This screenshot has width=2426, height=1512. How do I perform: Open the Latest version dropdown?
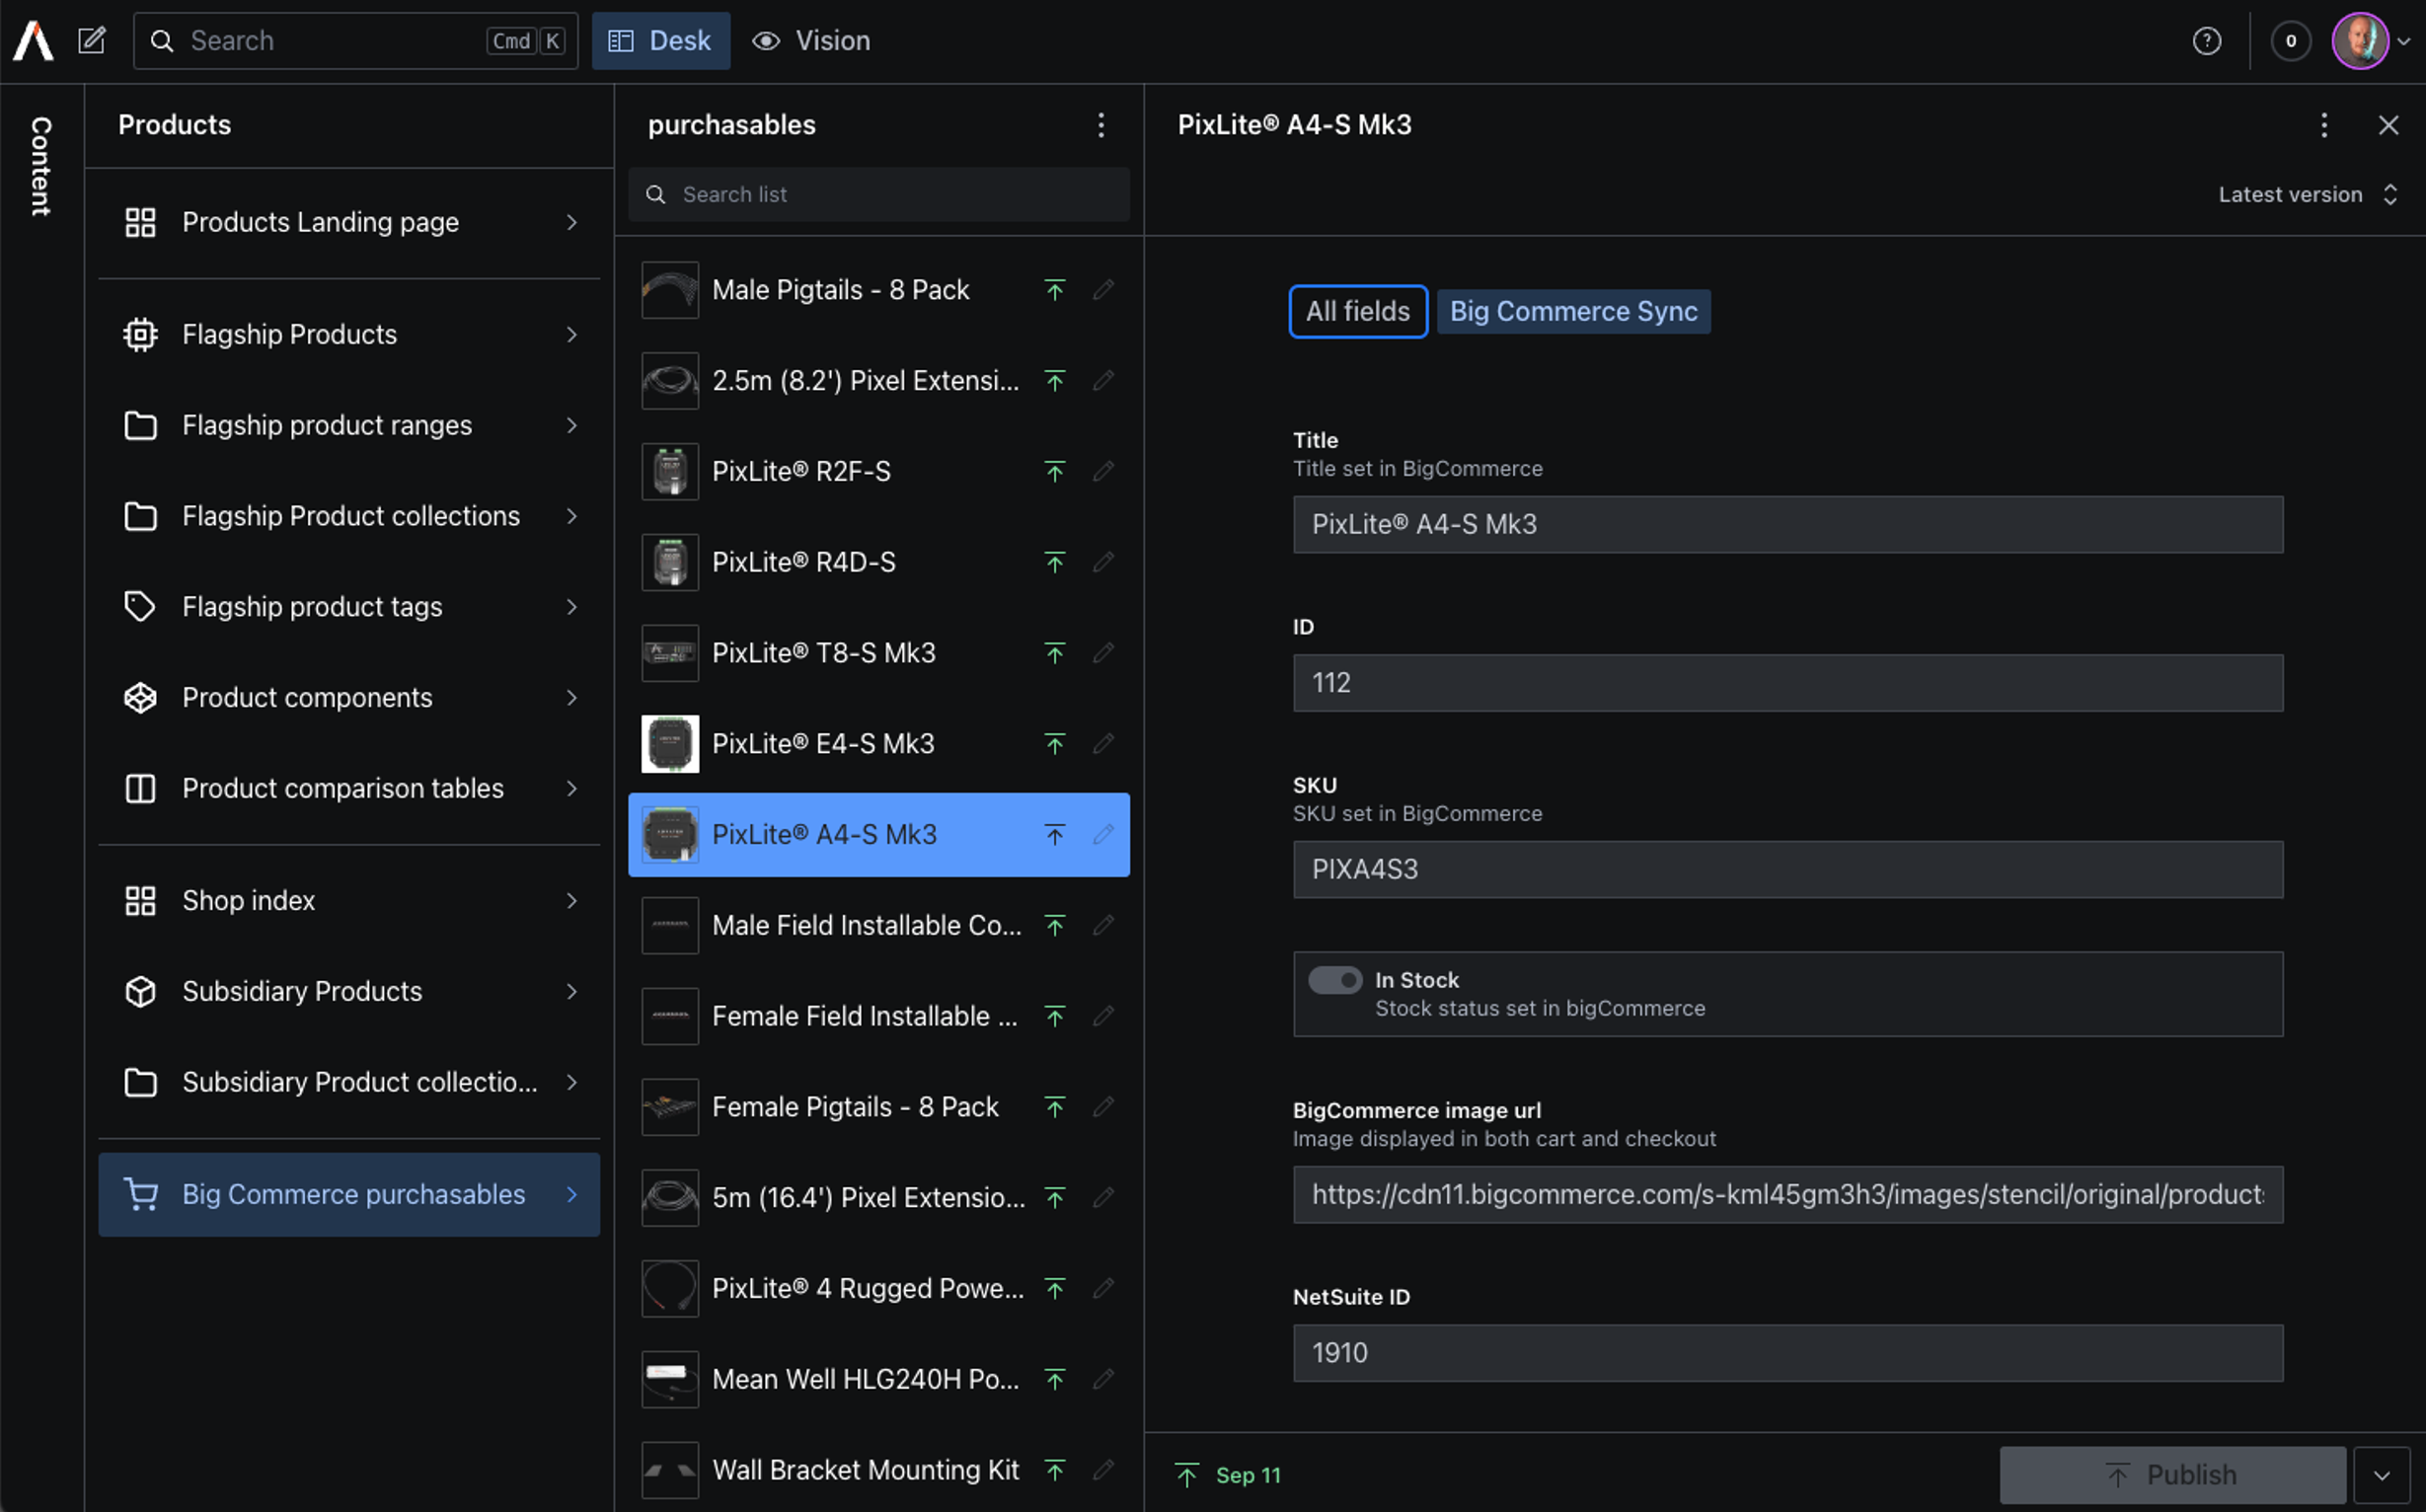coord(2306,194)
